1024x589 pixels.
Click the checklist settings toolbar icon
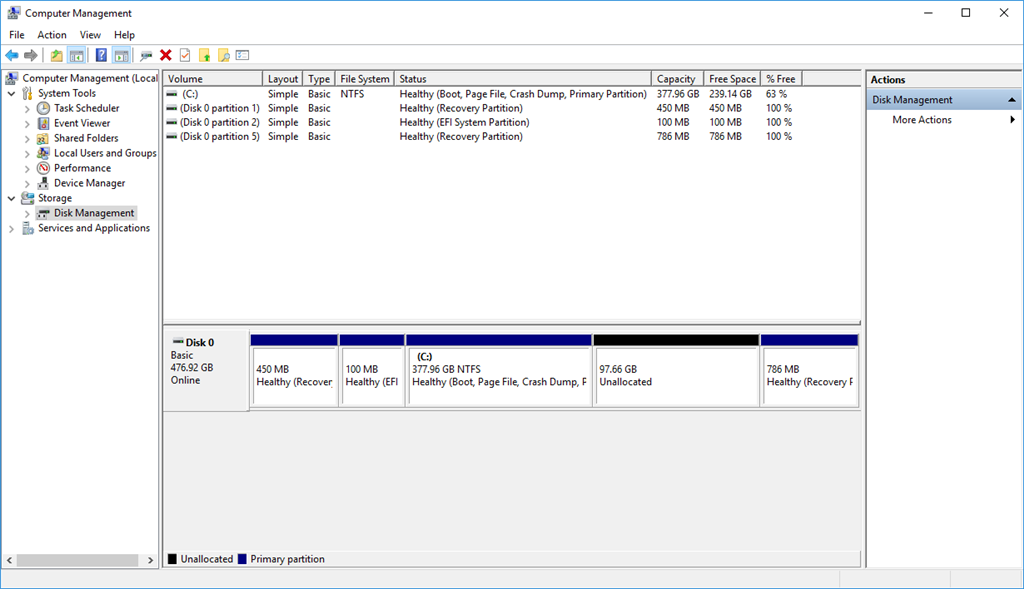point(243,56)
